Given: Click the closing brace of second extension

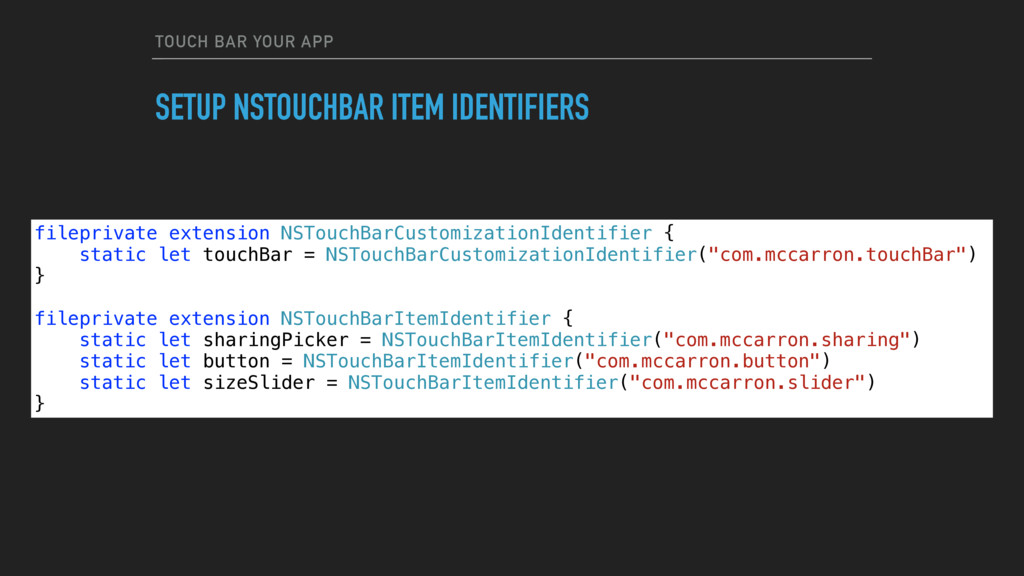Looking at the screenshot, I should (x=39, y=404).
